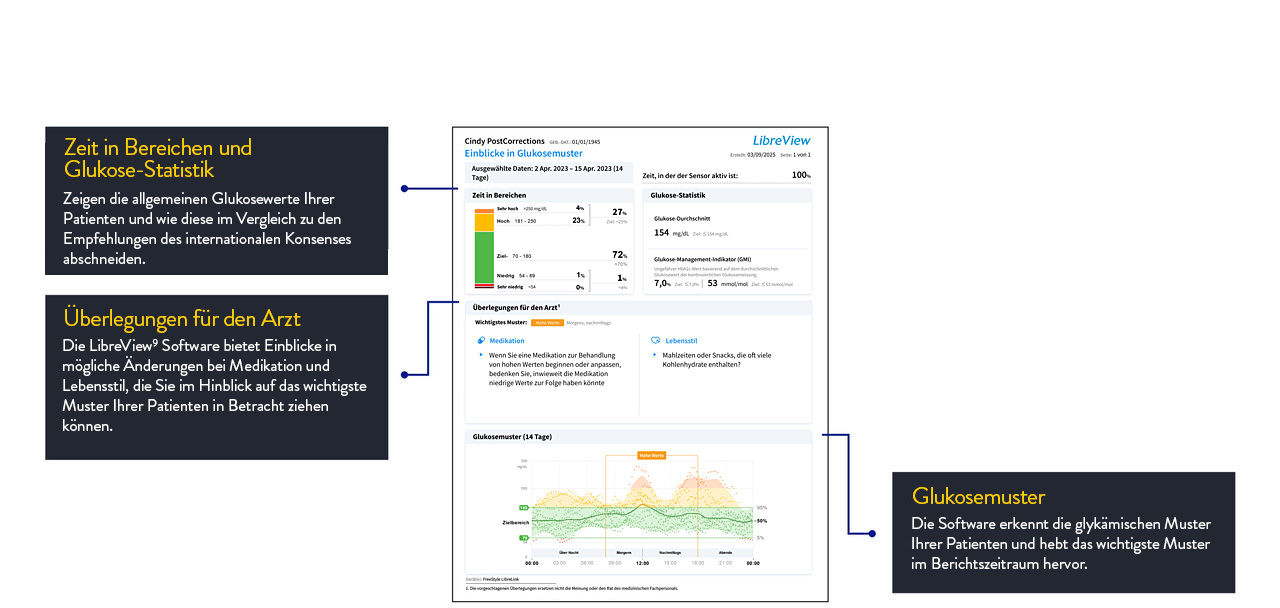Click the LibreView logo
1280x608 pixels.
tap(781, 141)
